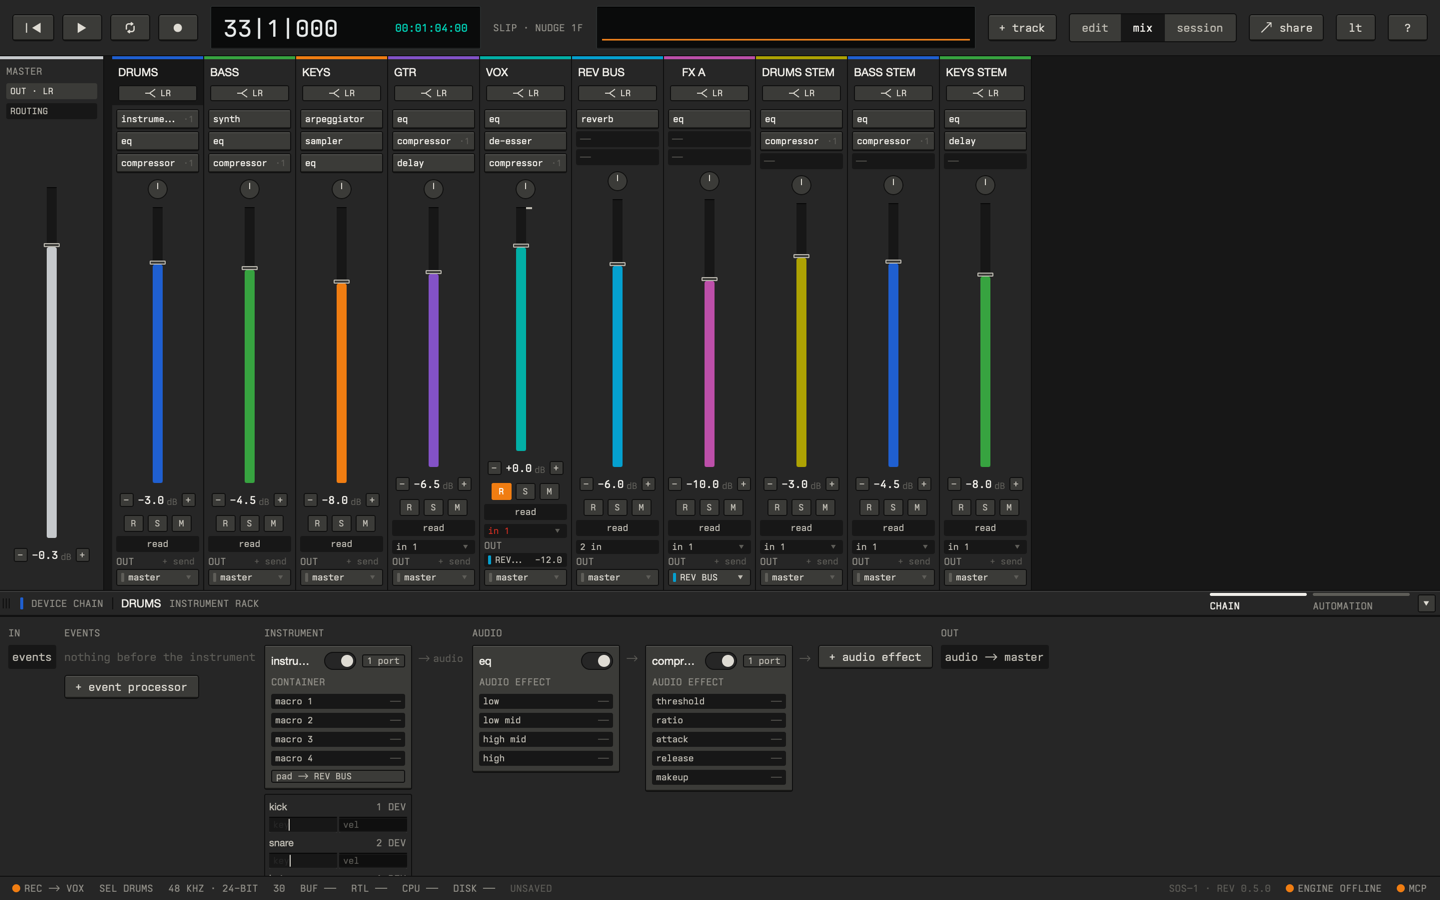Click the DRUMS automation read mode
The image size is (1440, 900).
coord(157,544)
